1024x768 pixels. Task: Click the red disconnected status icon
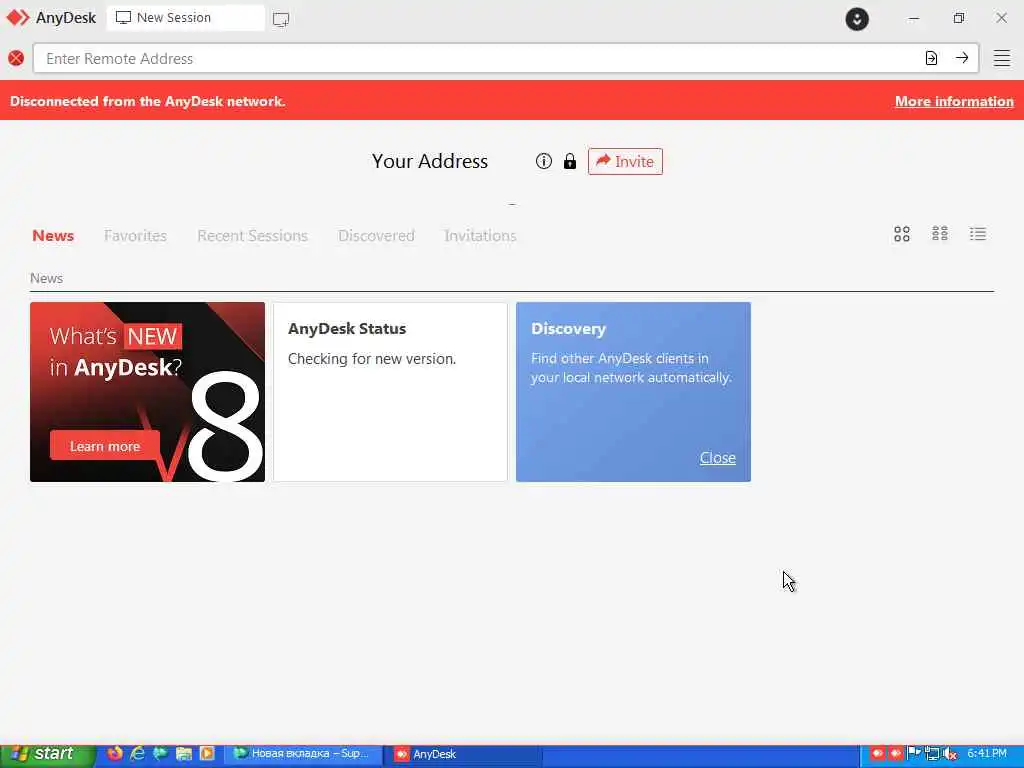[16, 58]
